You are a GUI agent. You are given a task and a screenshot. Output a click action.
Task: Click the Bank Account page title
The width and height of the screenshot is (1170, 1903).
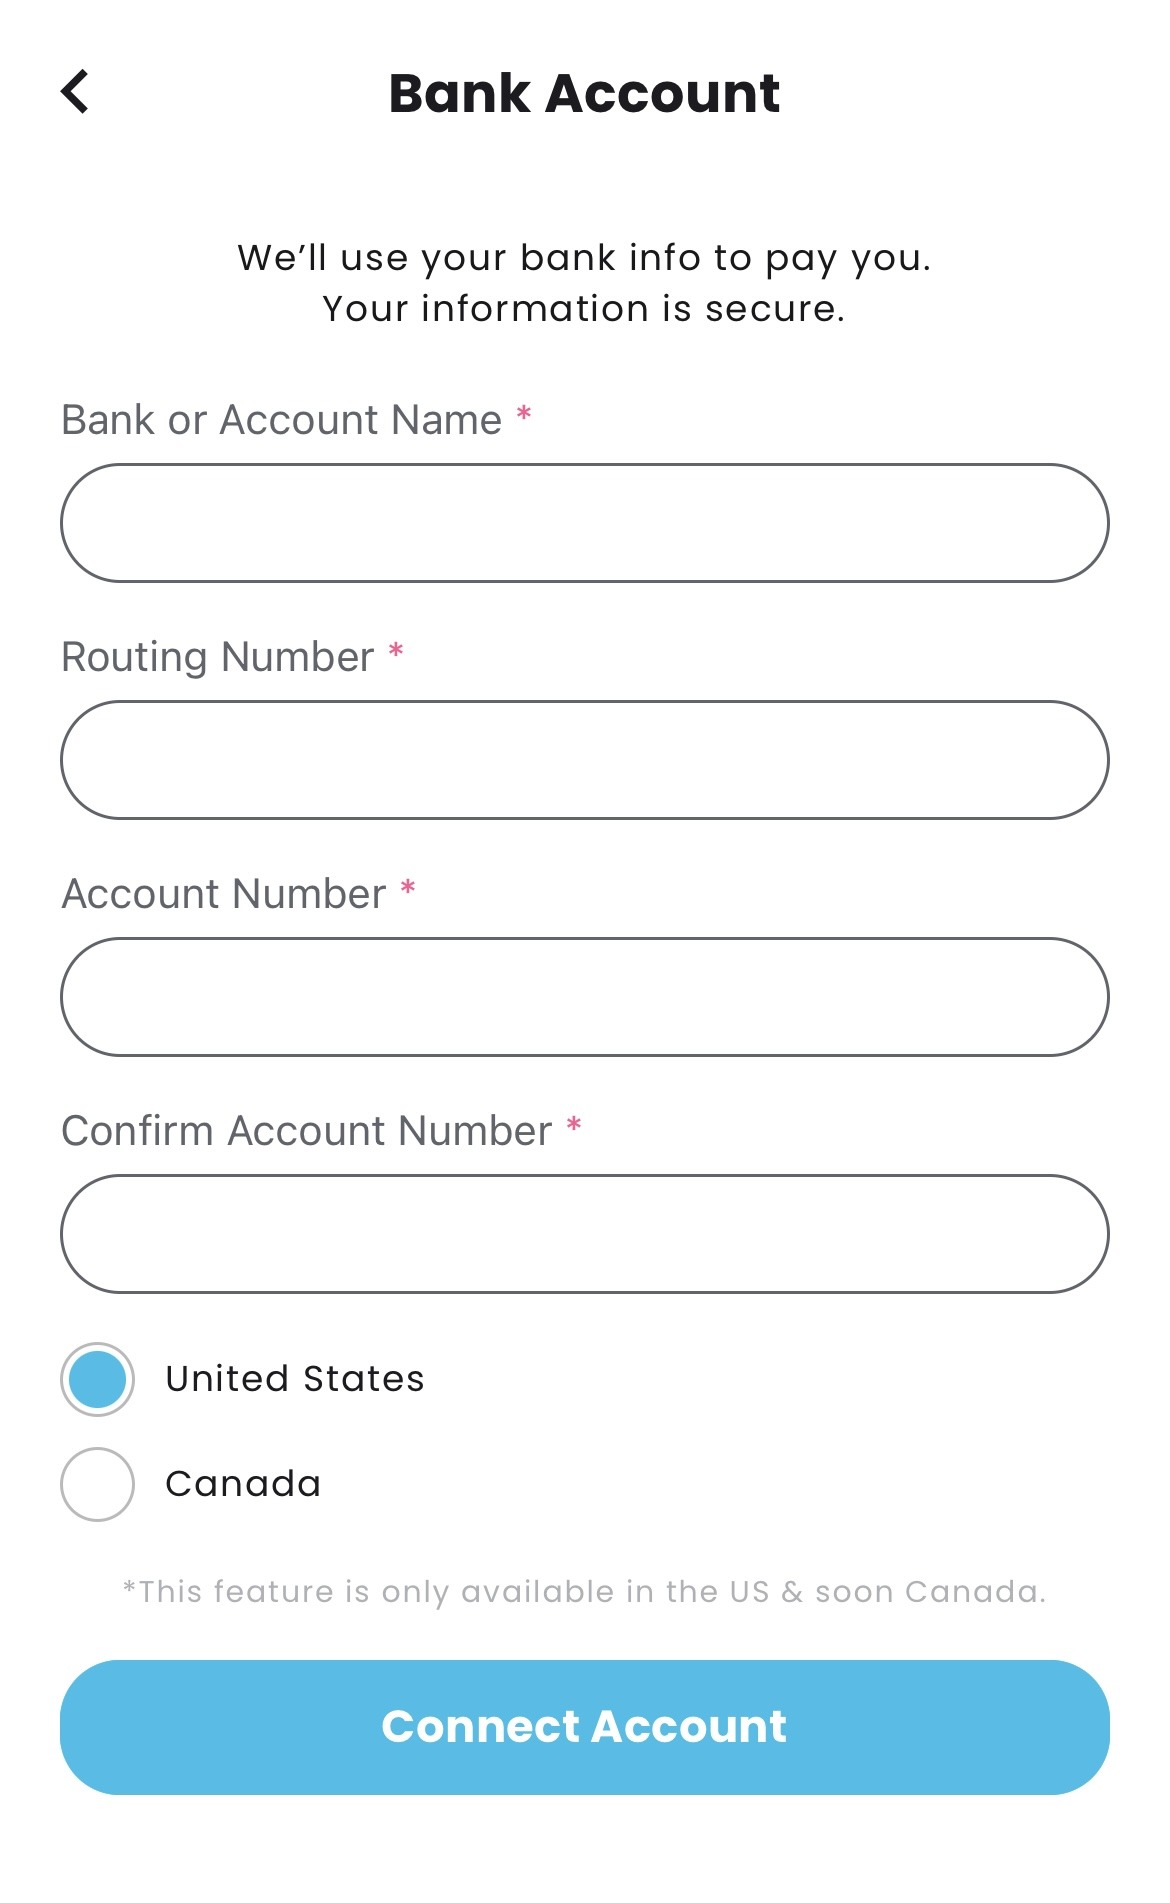click(x=584, y=93)
